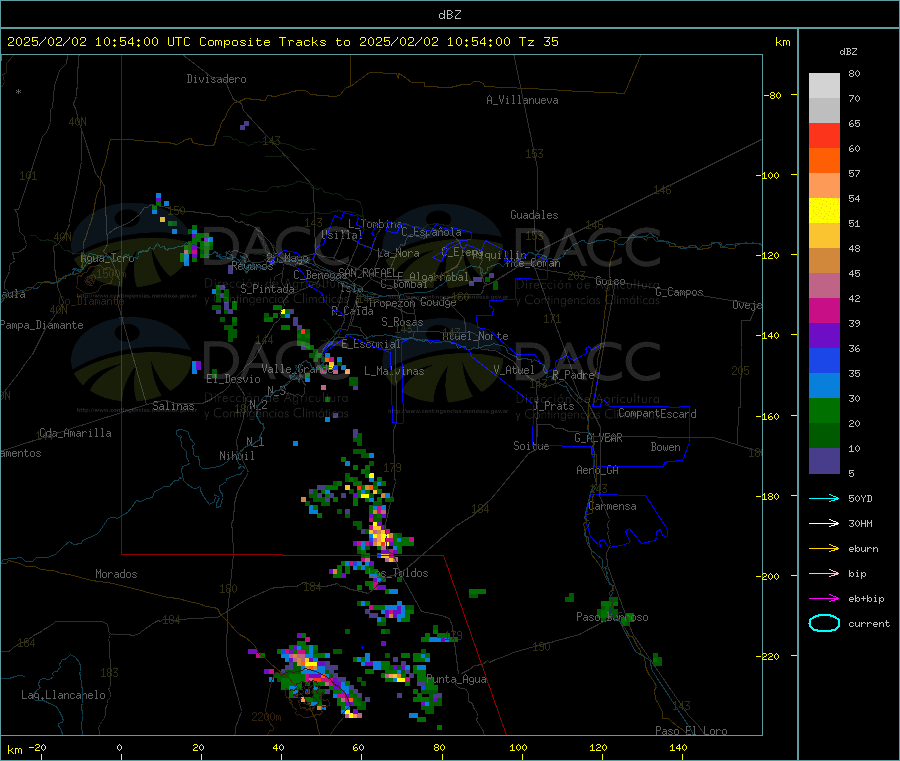Click the Divisadero map label
Viewport: 900px width, 761px height.
click(x=216, y=79)
